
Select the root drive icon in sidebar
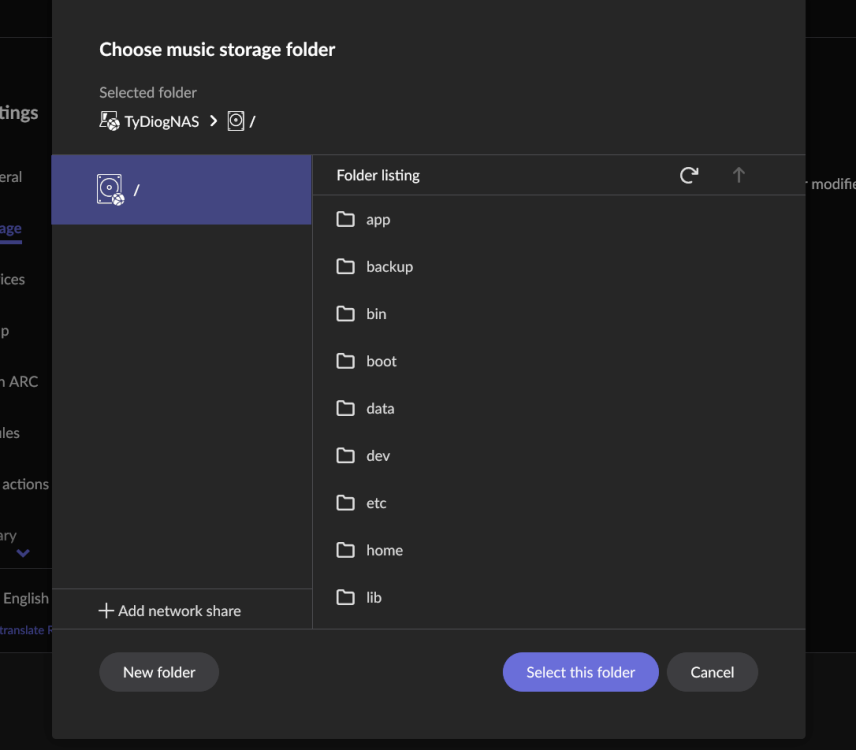(111, 189)
